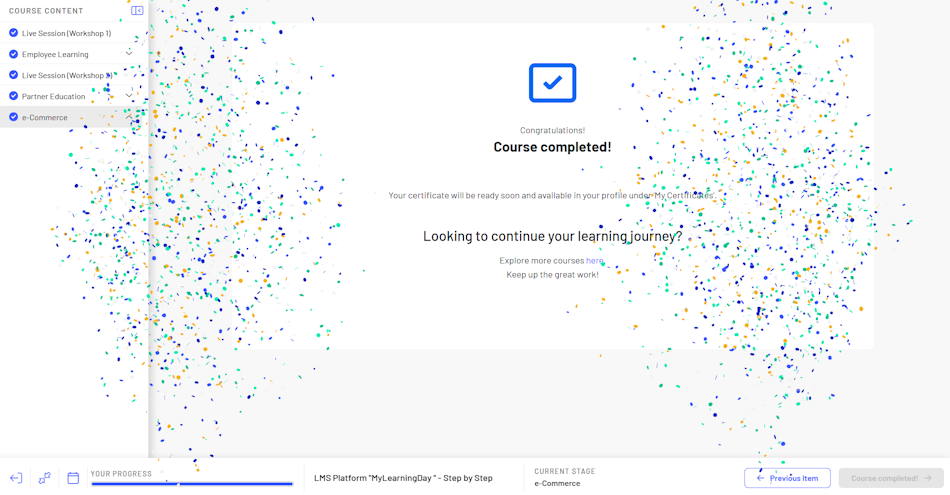The height and width of the screenshot is (495, 950).
Task: Click the 'Congratulations!' text
Action: click(x=552, y=130)
